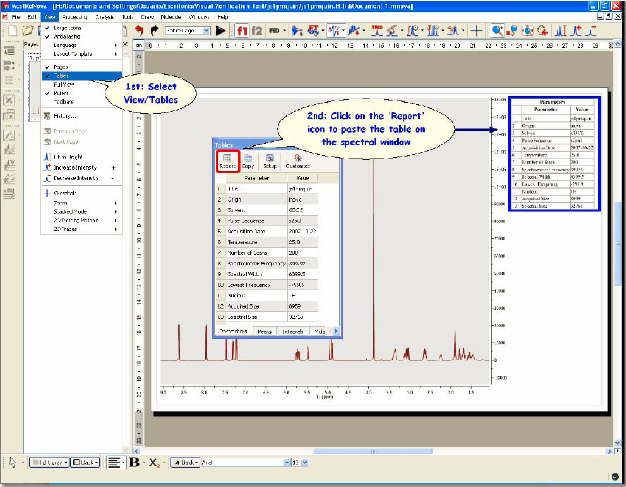The height and width of the screenshot is (487, 626).
Task: Select the Zoom In magnifier tool
Action: pyautogui.click(x=497, y=30)
